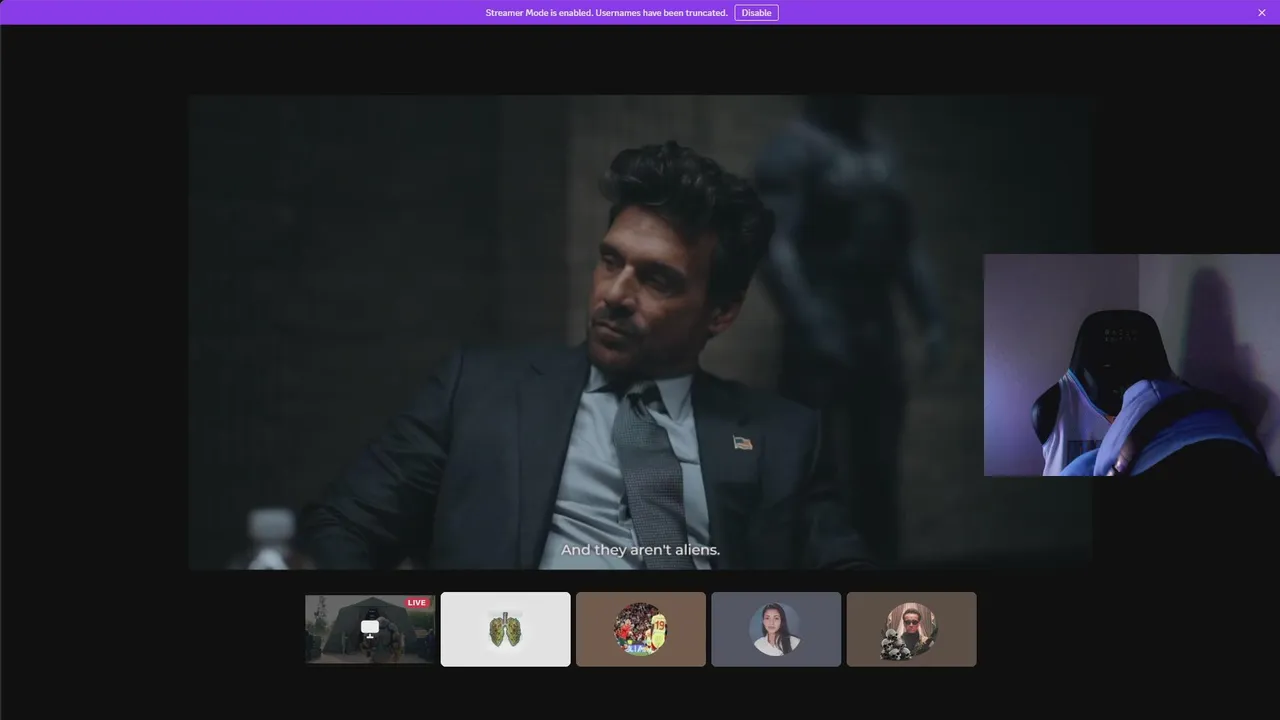
Task: Click the red LIVE badge
Action: (417, 603)
